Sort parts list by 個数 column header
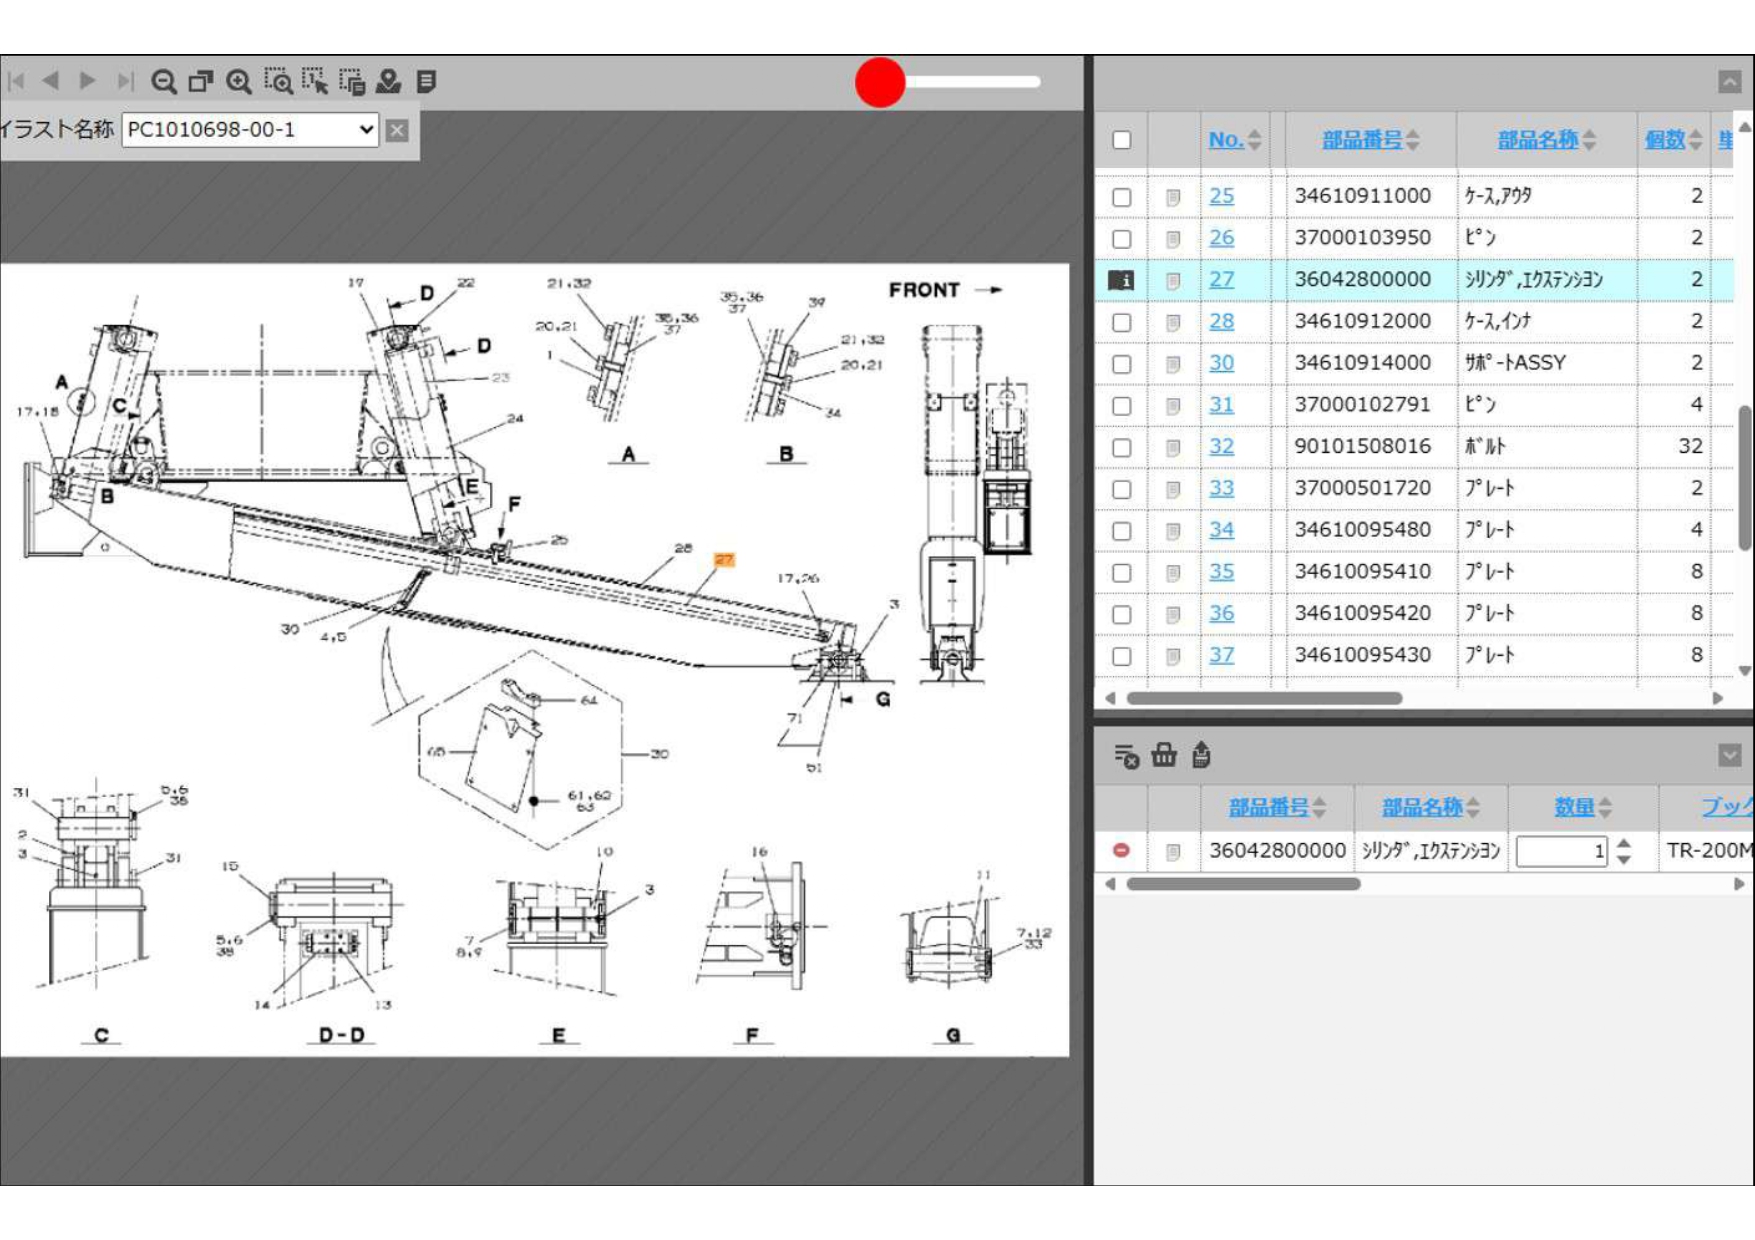The image size is (1755, 1240). pyautogui.click(x=1665, y=140)
